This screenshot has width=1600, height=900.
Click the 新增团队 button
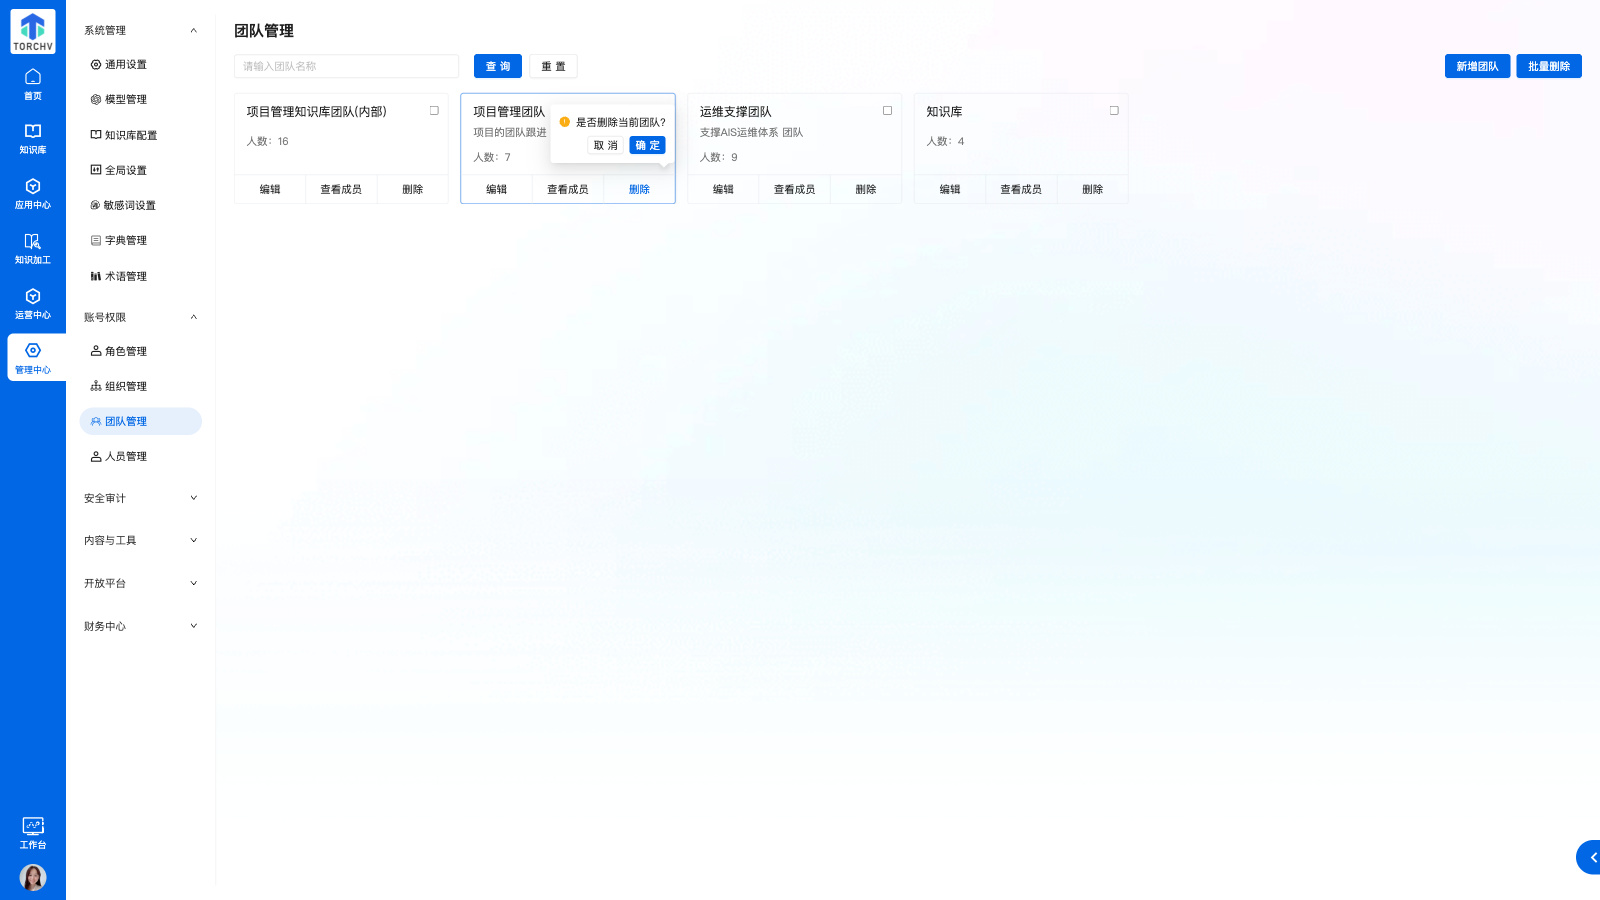point(1477,65)
